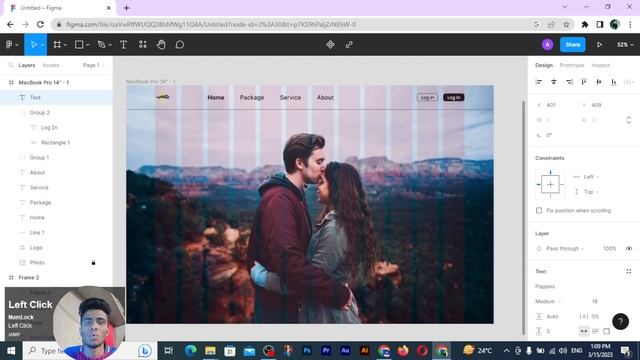The height and width of the screenshot is (360, 640).
Task: Open Pen tool dropdown arrow
Action: tap(110, 45)
